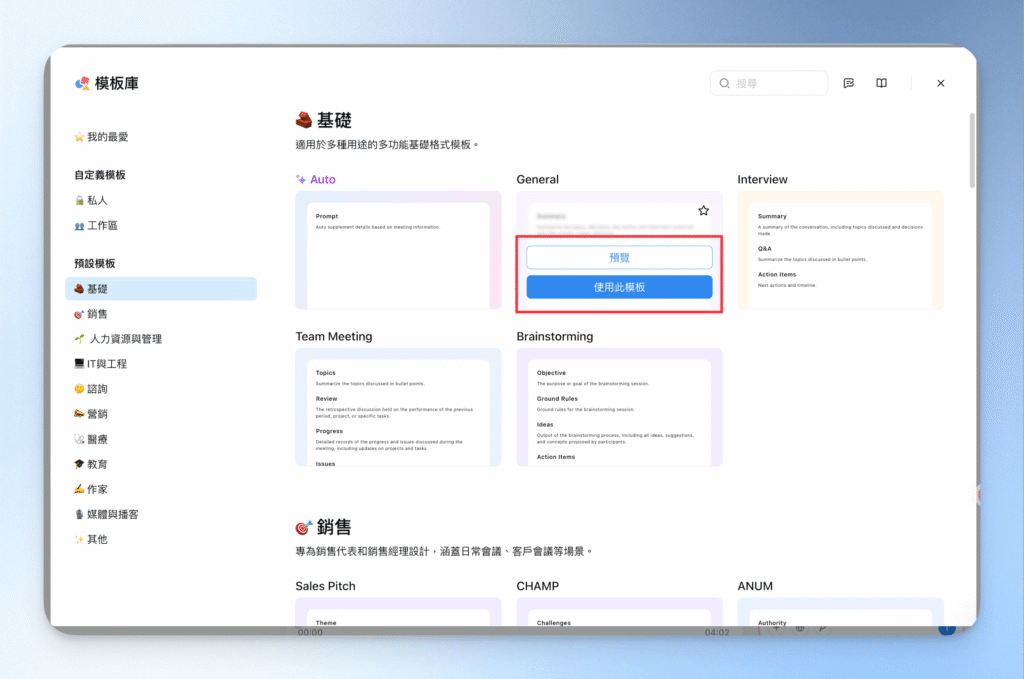Favorite the General template with star icon

coord(703,210)
